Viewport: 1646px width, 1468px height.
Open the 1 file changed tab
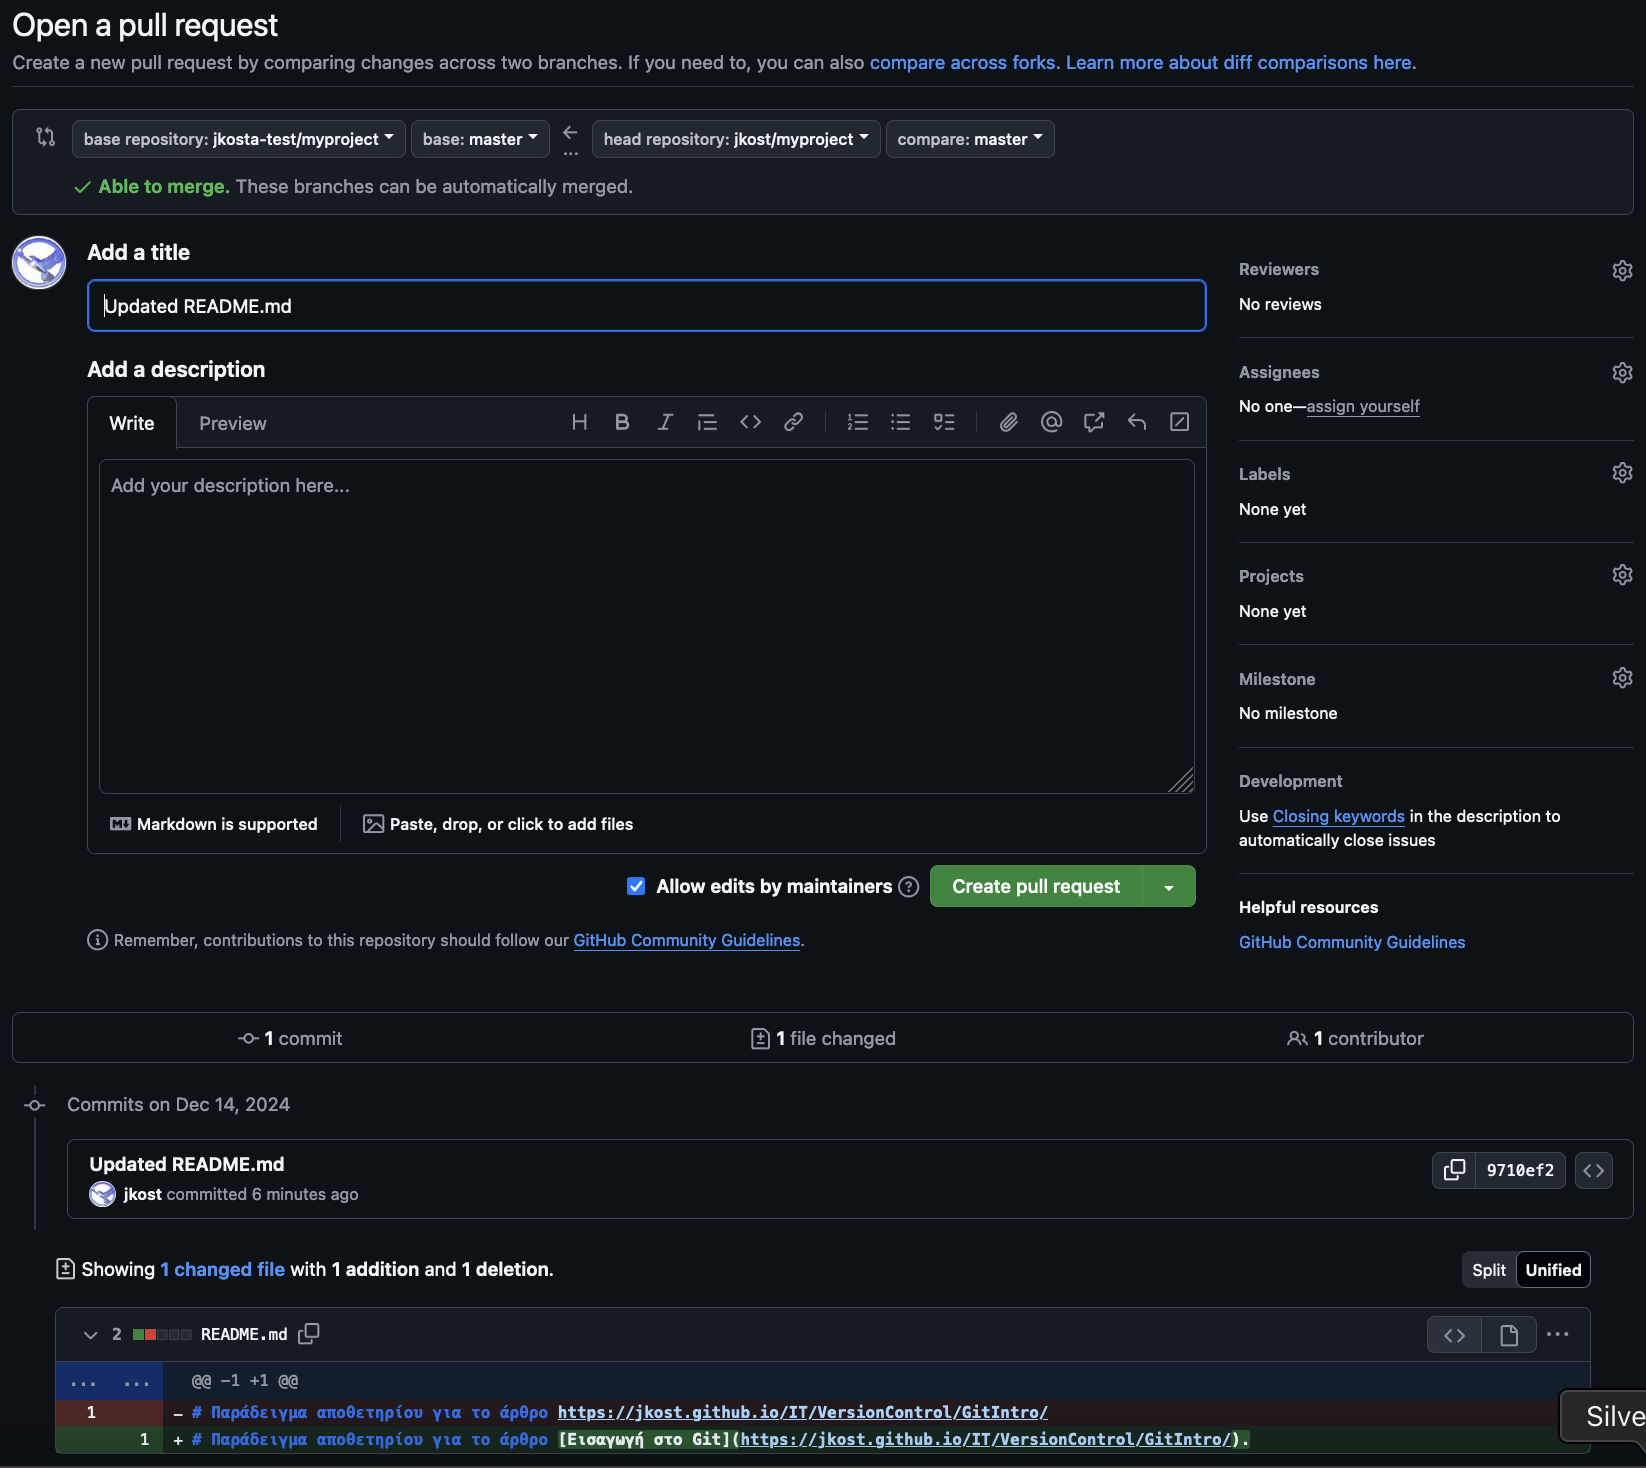pyautogui.click(x=823, y=1038)
